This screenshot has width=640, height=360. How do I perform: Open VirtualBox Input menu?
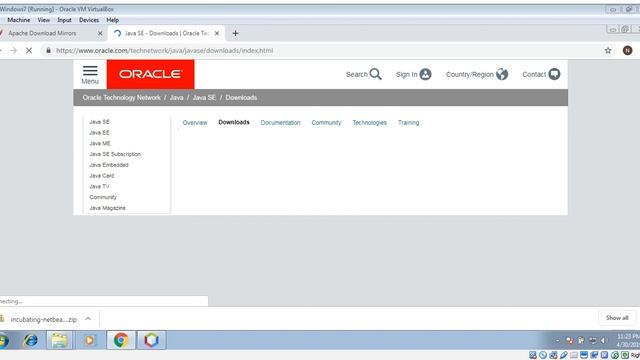(x=64, y=20)
